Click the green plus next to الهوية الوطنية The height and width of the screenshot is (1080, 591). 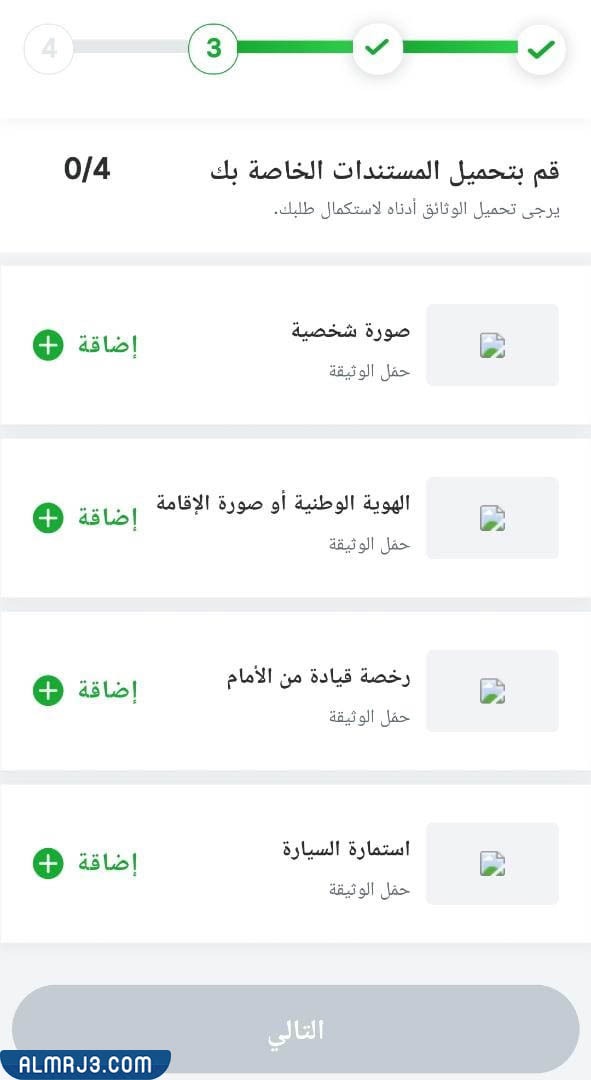click(47, 518)
